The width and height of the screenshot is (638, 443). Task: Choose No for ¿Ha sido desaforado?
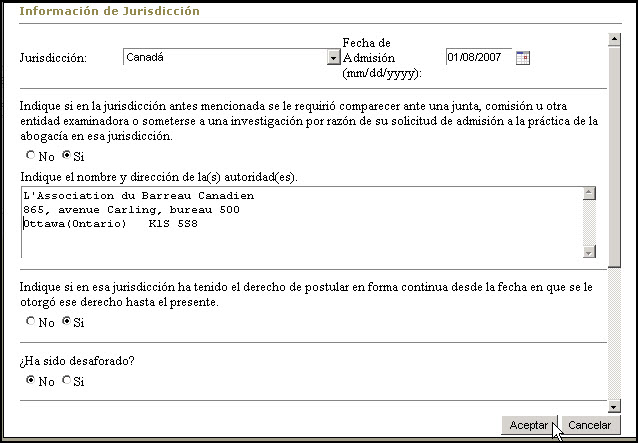[31, 381]
